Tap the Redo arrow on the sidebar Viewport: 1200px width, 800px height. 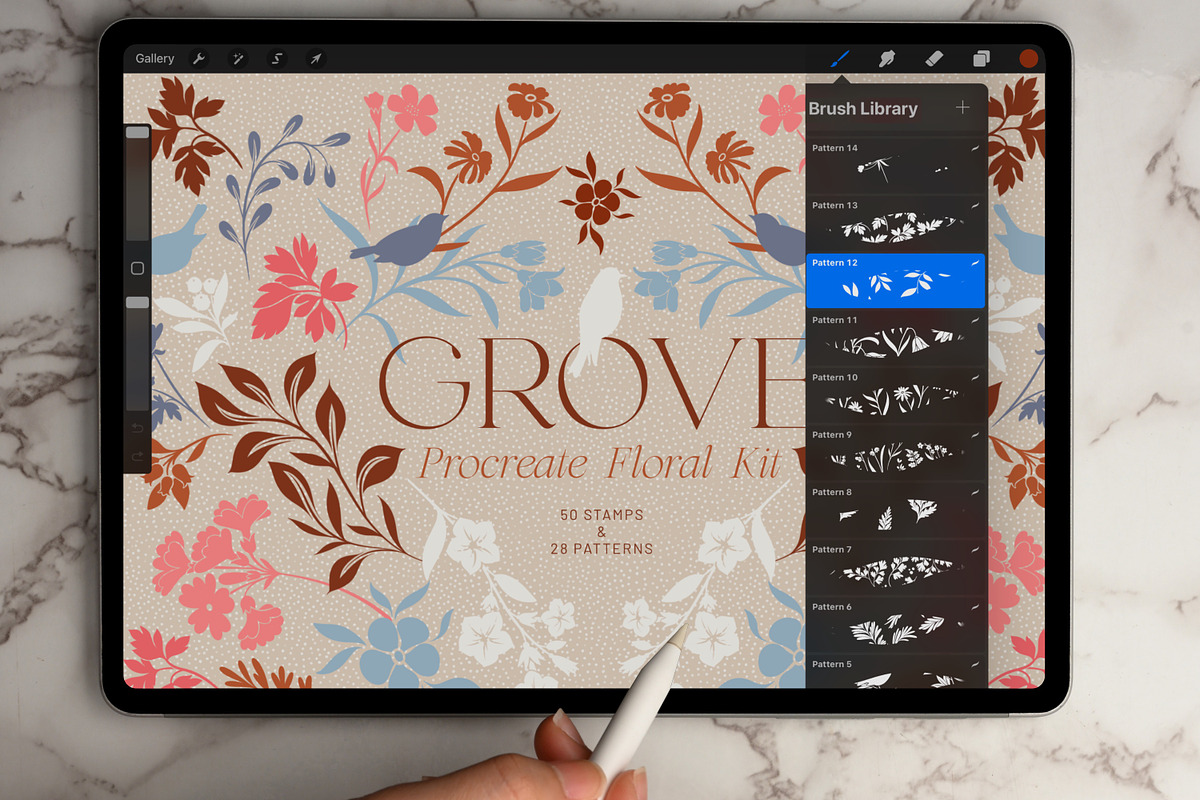click(x=138, y=457)
